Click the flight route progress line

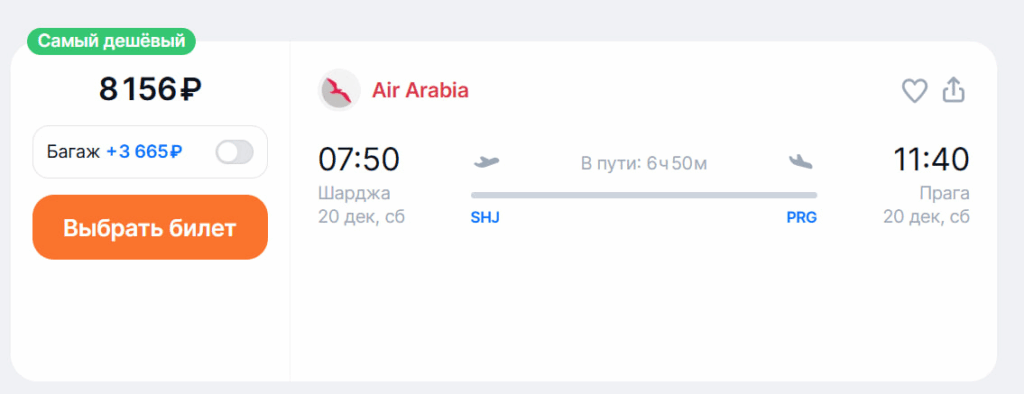pyautogui.click(x=644, y=195)
